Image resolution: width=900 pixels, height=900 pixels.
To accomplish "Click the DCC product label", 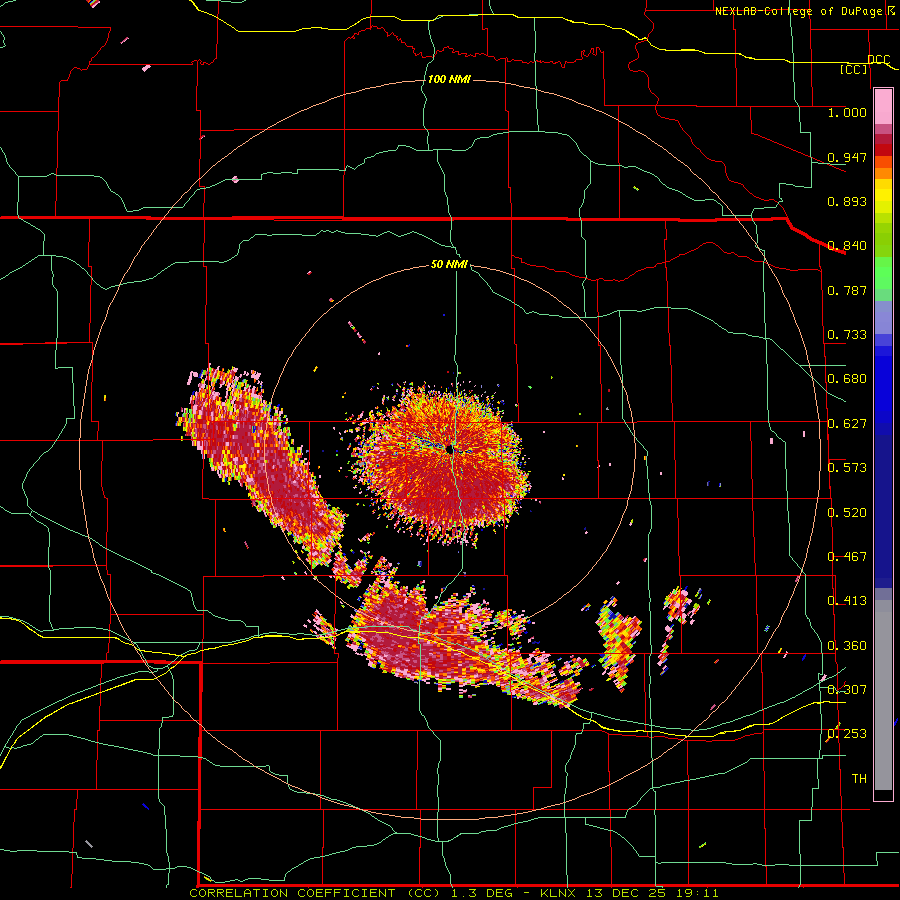I will click(879, 59).
